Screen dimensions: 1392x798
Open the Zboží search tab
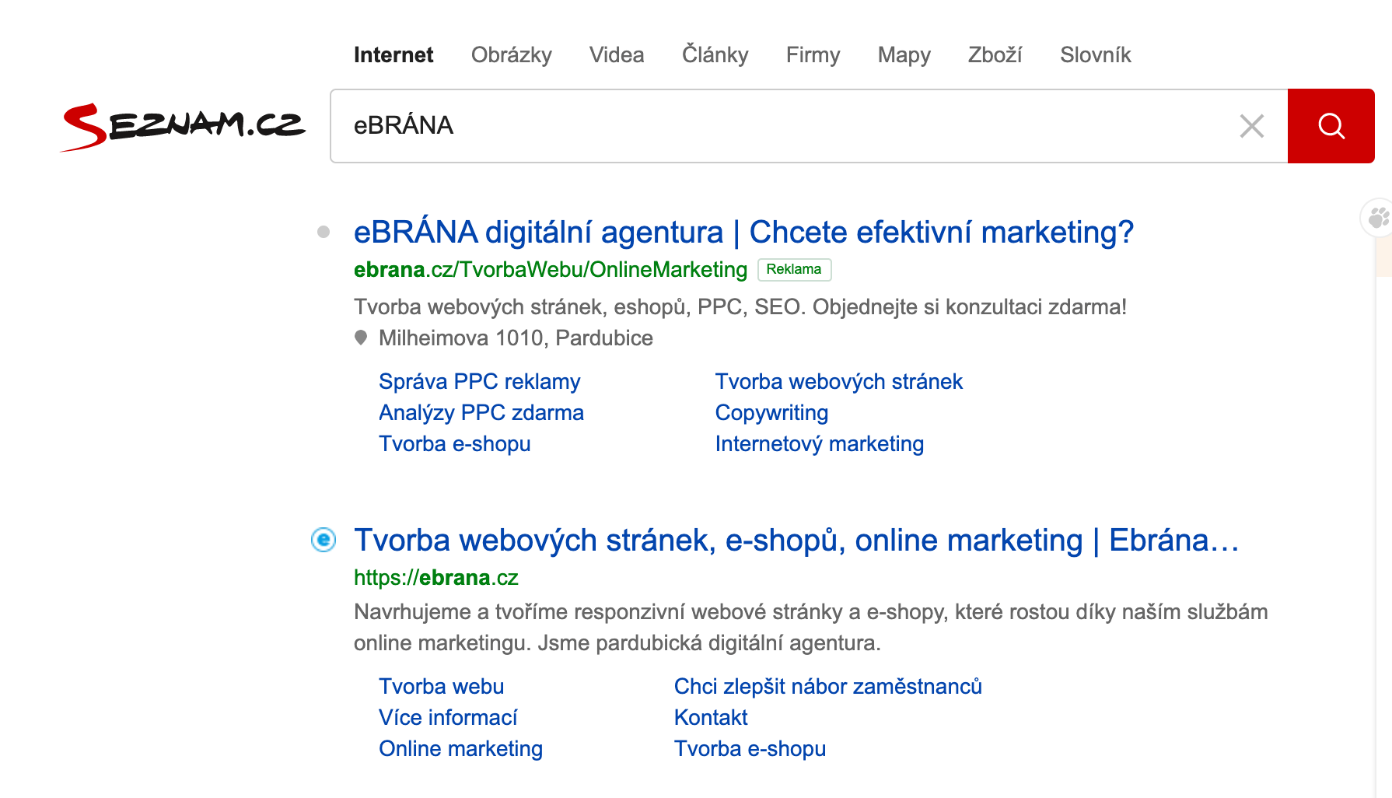995,55
